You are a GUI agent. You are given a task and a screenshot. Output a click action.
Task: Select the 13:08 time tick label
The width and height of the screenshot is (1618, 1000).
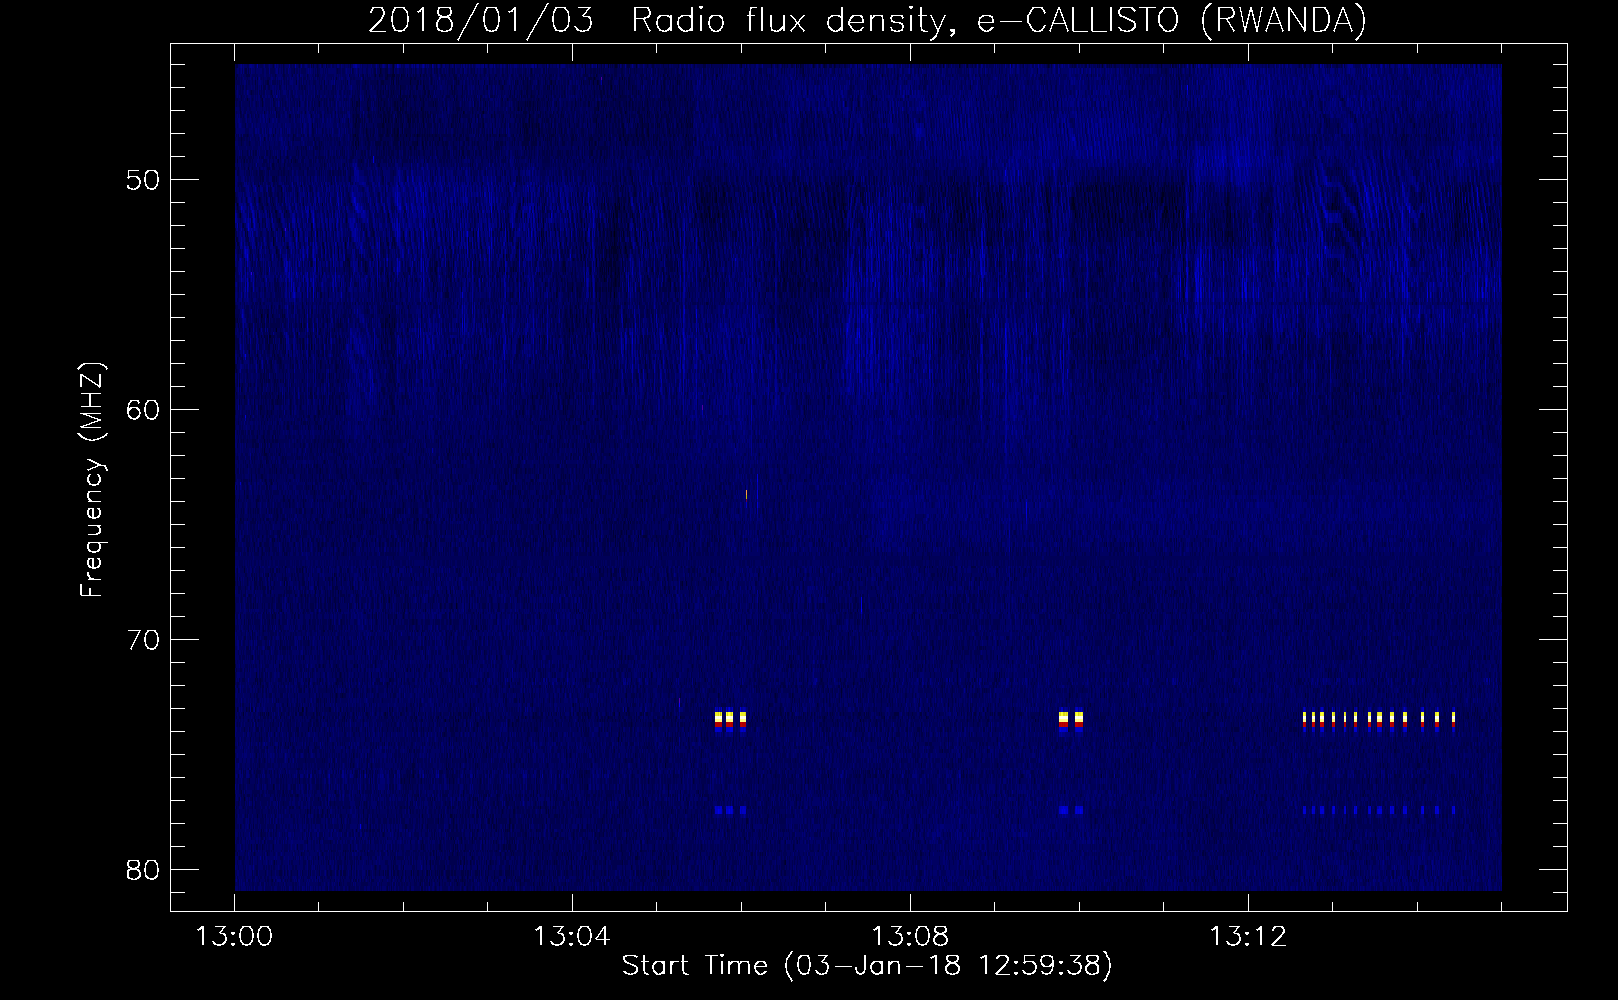pyautogui.click(x=910, y=937)
